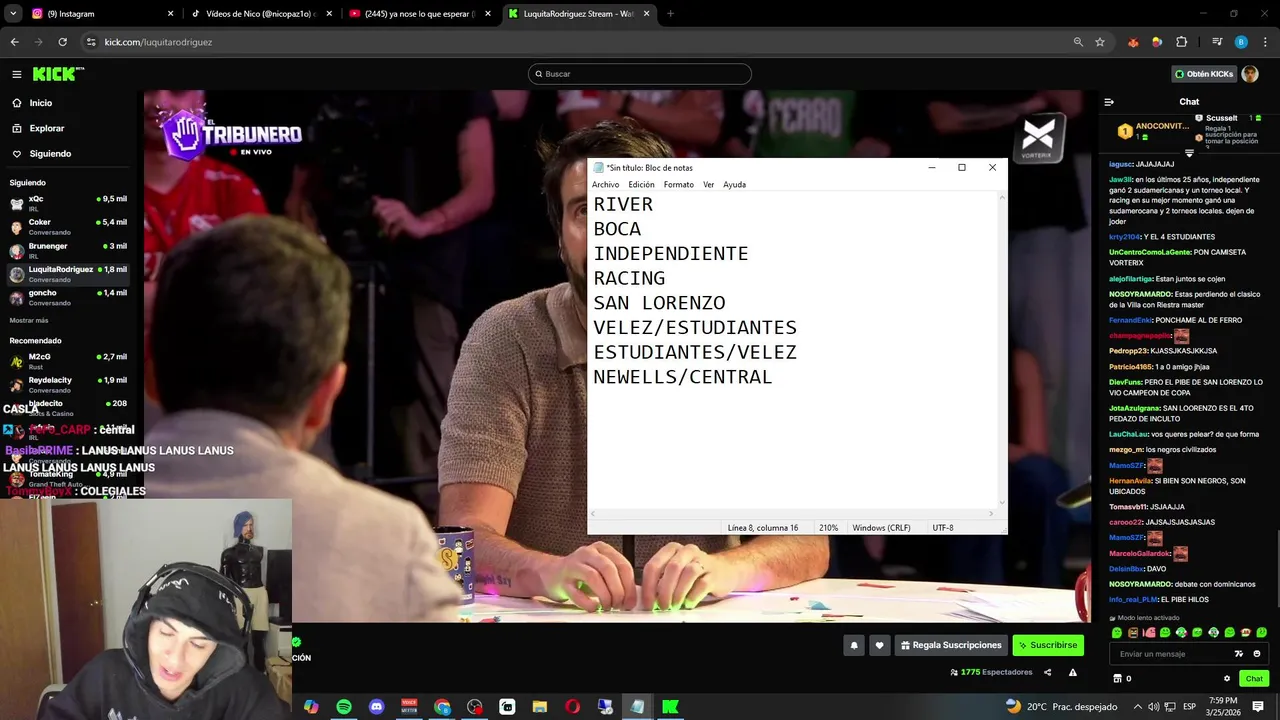Open a new browser tab

pyautogui.click(x=670, y=14)
